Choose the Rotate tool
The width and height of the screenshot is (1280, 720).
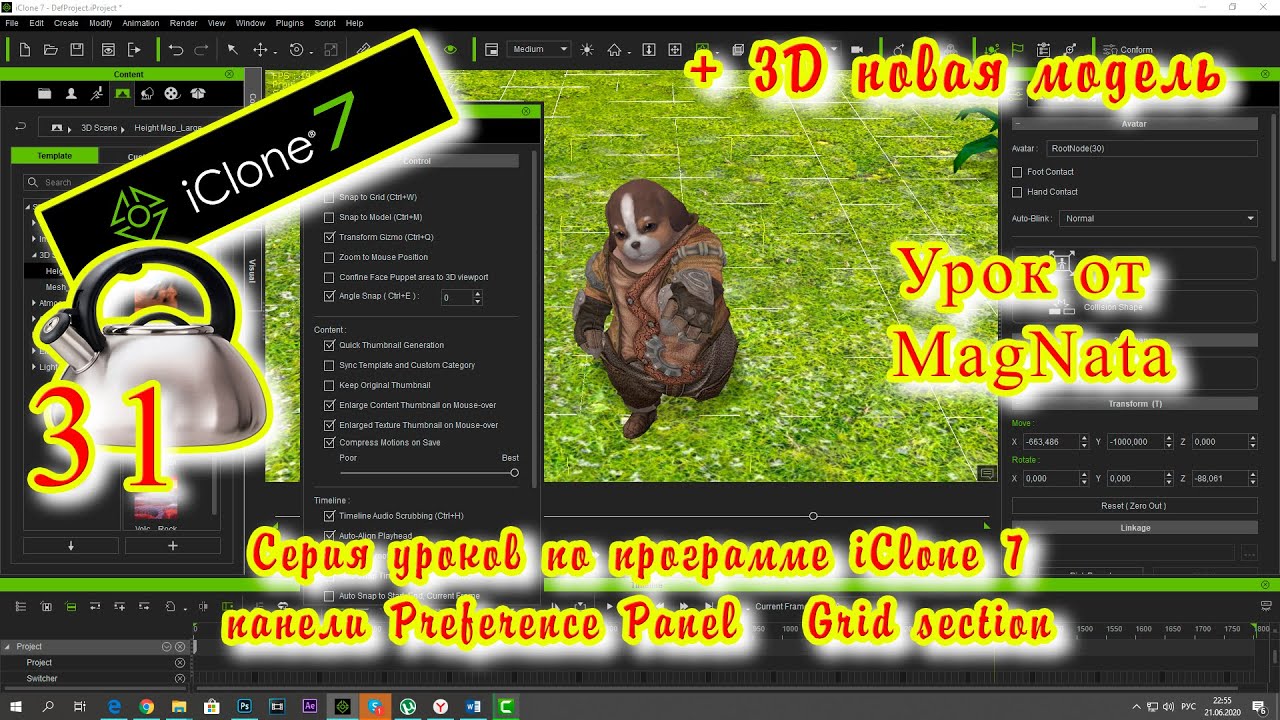[x=297, y=49]
